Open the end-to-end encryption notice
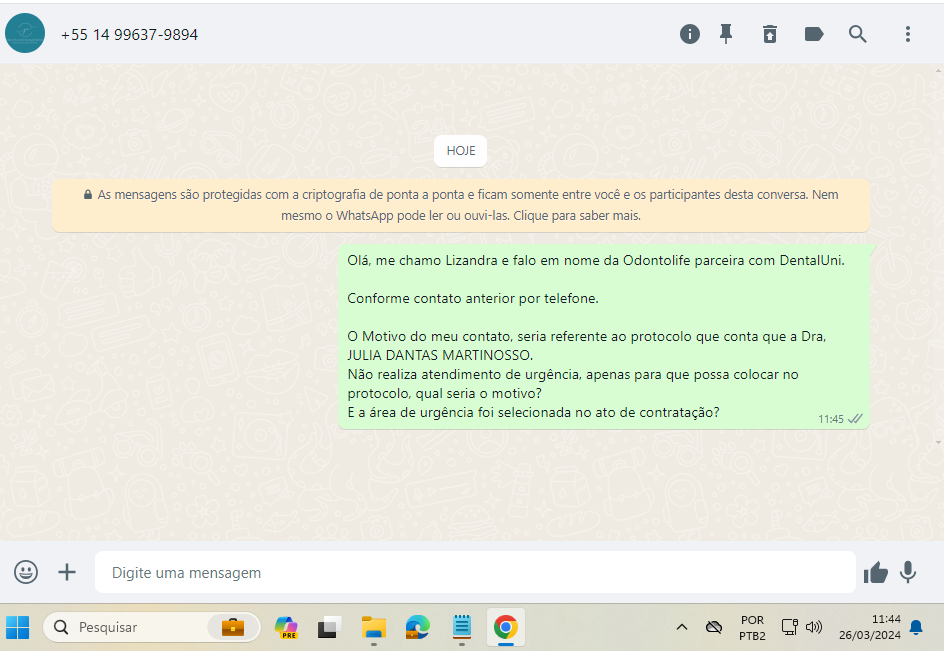Viewport: 944px width, 651px height. coord(461,205)
